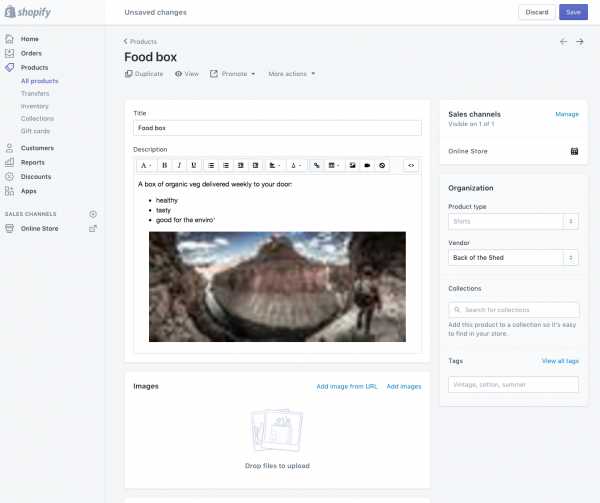Open the Vendor combo box
The image size is (600, 503).
513,258
